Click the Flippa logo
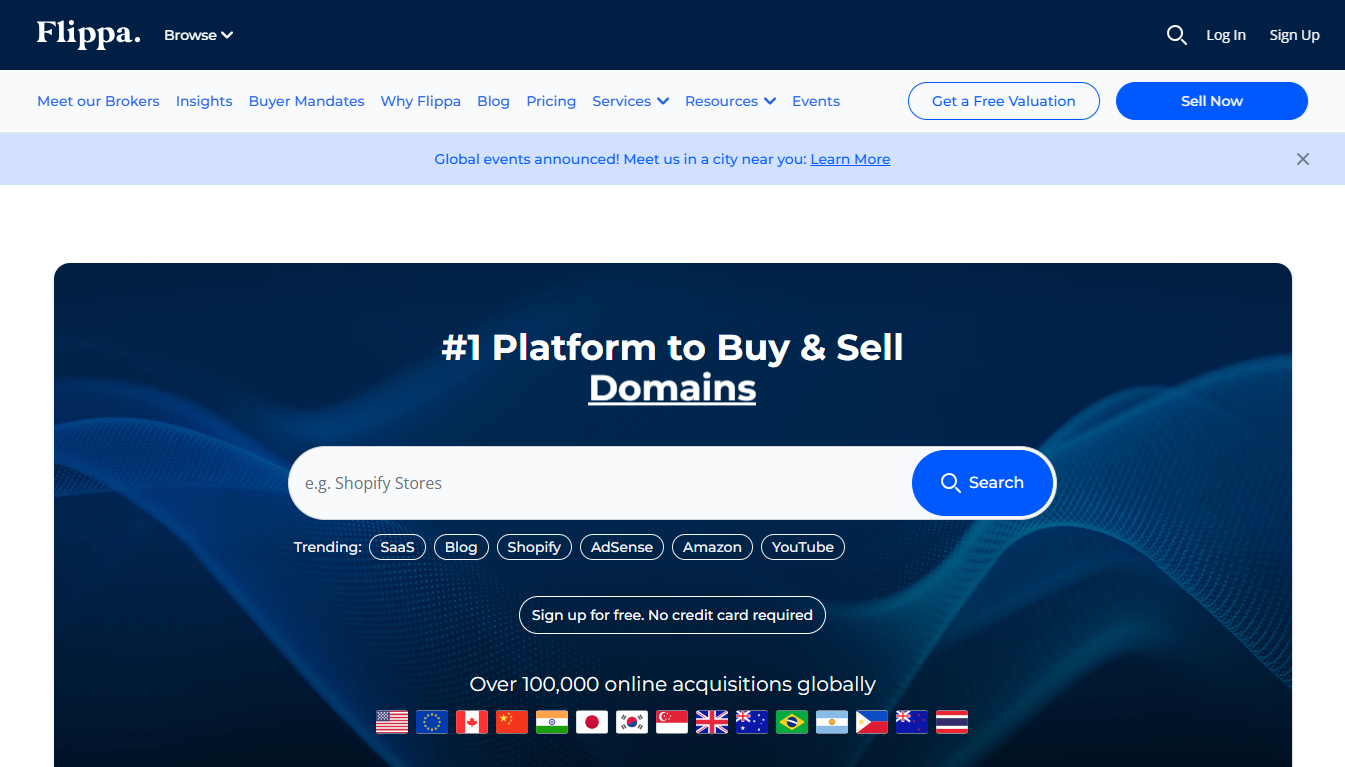 pos(88,34)
